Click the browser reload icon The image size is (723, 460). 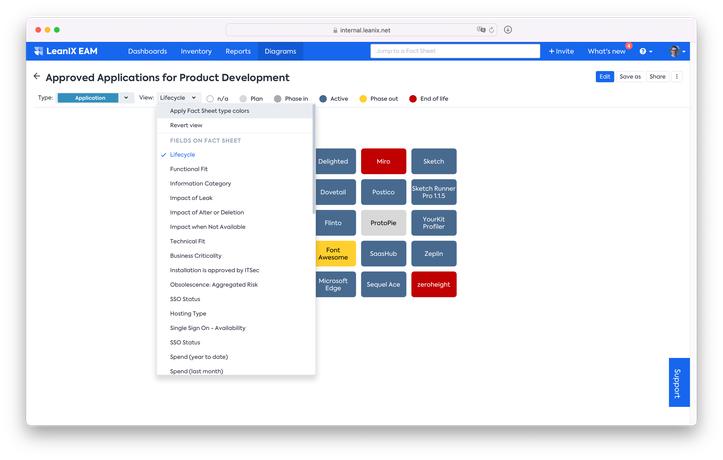[x=492, y=30]
